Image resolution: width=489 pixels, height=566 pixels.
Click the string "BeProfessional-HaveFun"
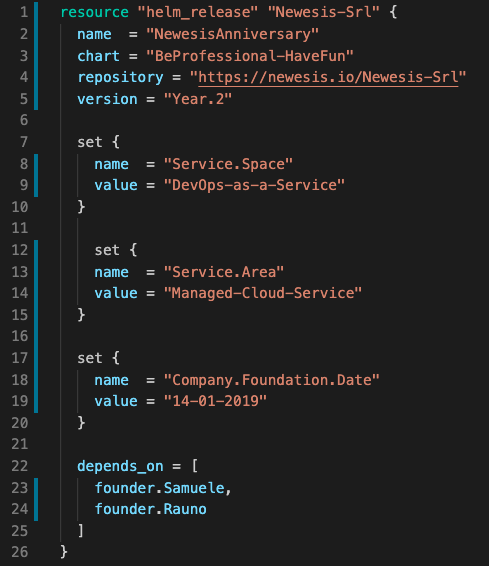click(x=250, y=56)
